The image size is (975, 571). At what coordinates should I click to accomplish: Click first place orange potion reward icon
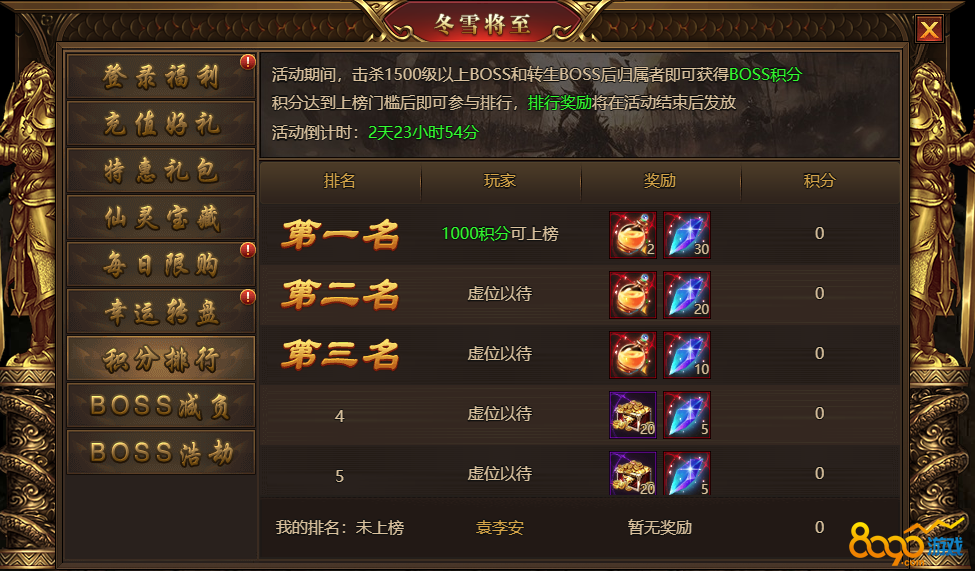pyautogui.click(x=632, y=234)
